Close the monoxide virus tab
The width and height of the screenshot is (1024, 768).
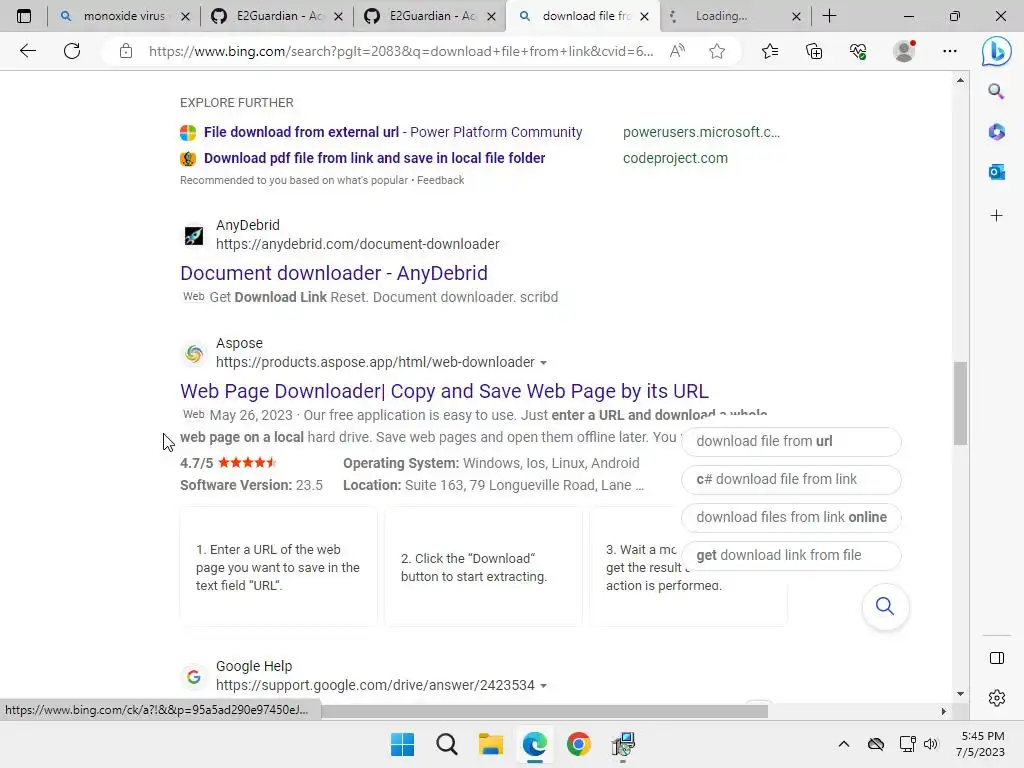185,17
